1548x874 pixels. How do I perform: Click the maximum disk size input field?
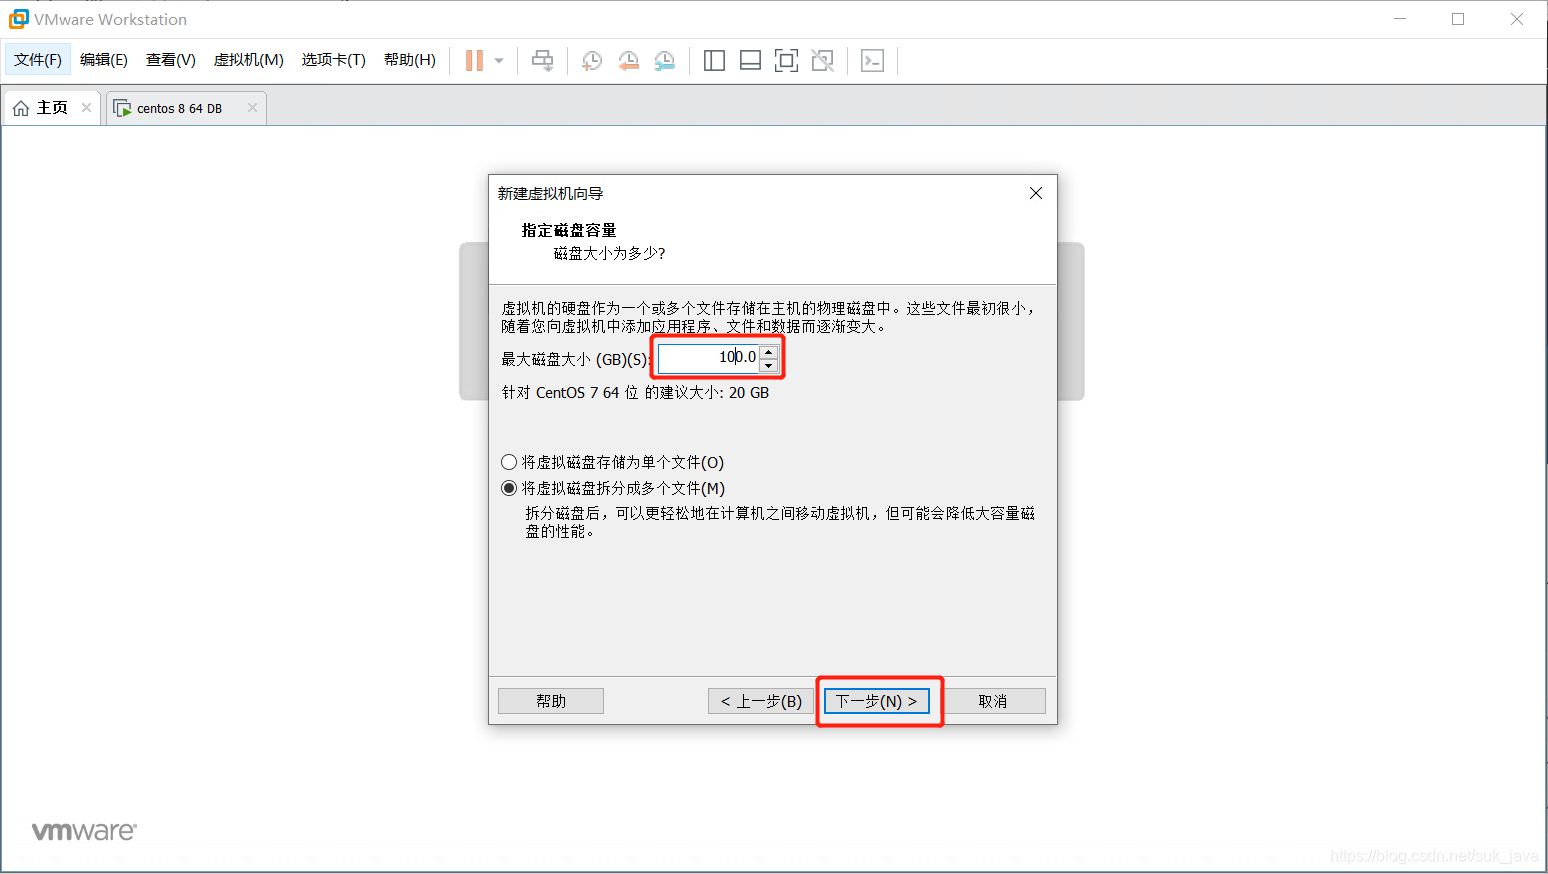click(x=710, y=358)
